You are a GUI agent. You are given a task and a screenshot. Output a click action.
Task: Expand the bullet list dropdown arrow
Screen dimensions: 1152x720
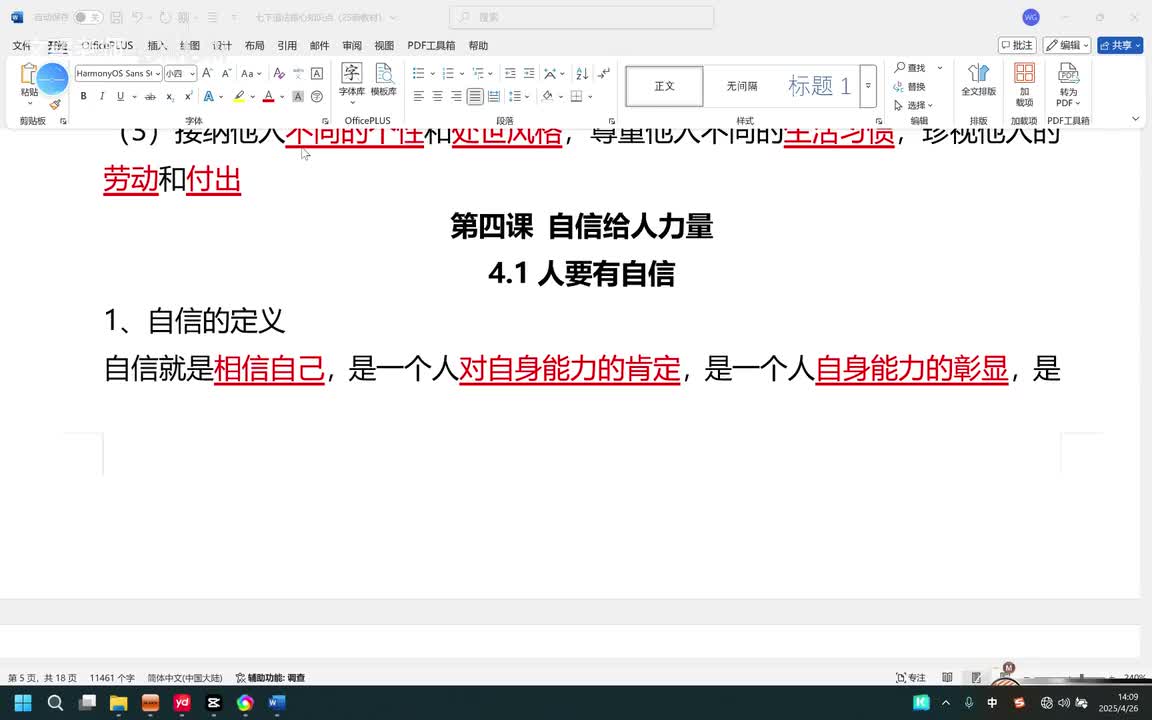433,73
